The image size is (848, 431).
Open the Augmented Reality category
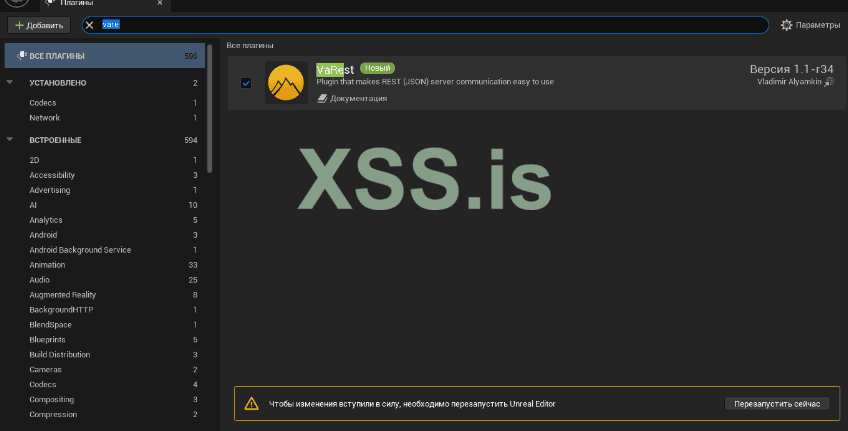(63, 295)
